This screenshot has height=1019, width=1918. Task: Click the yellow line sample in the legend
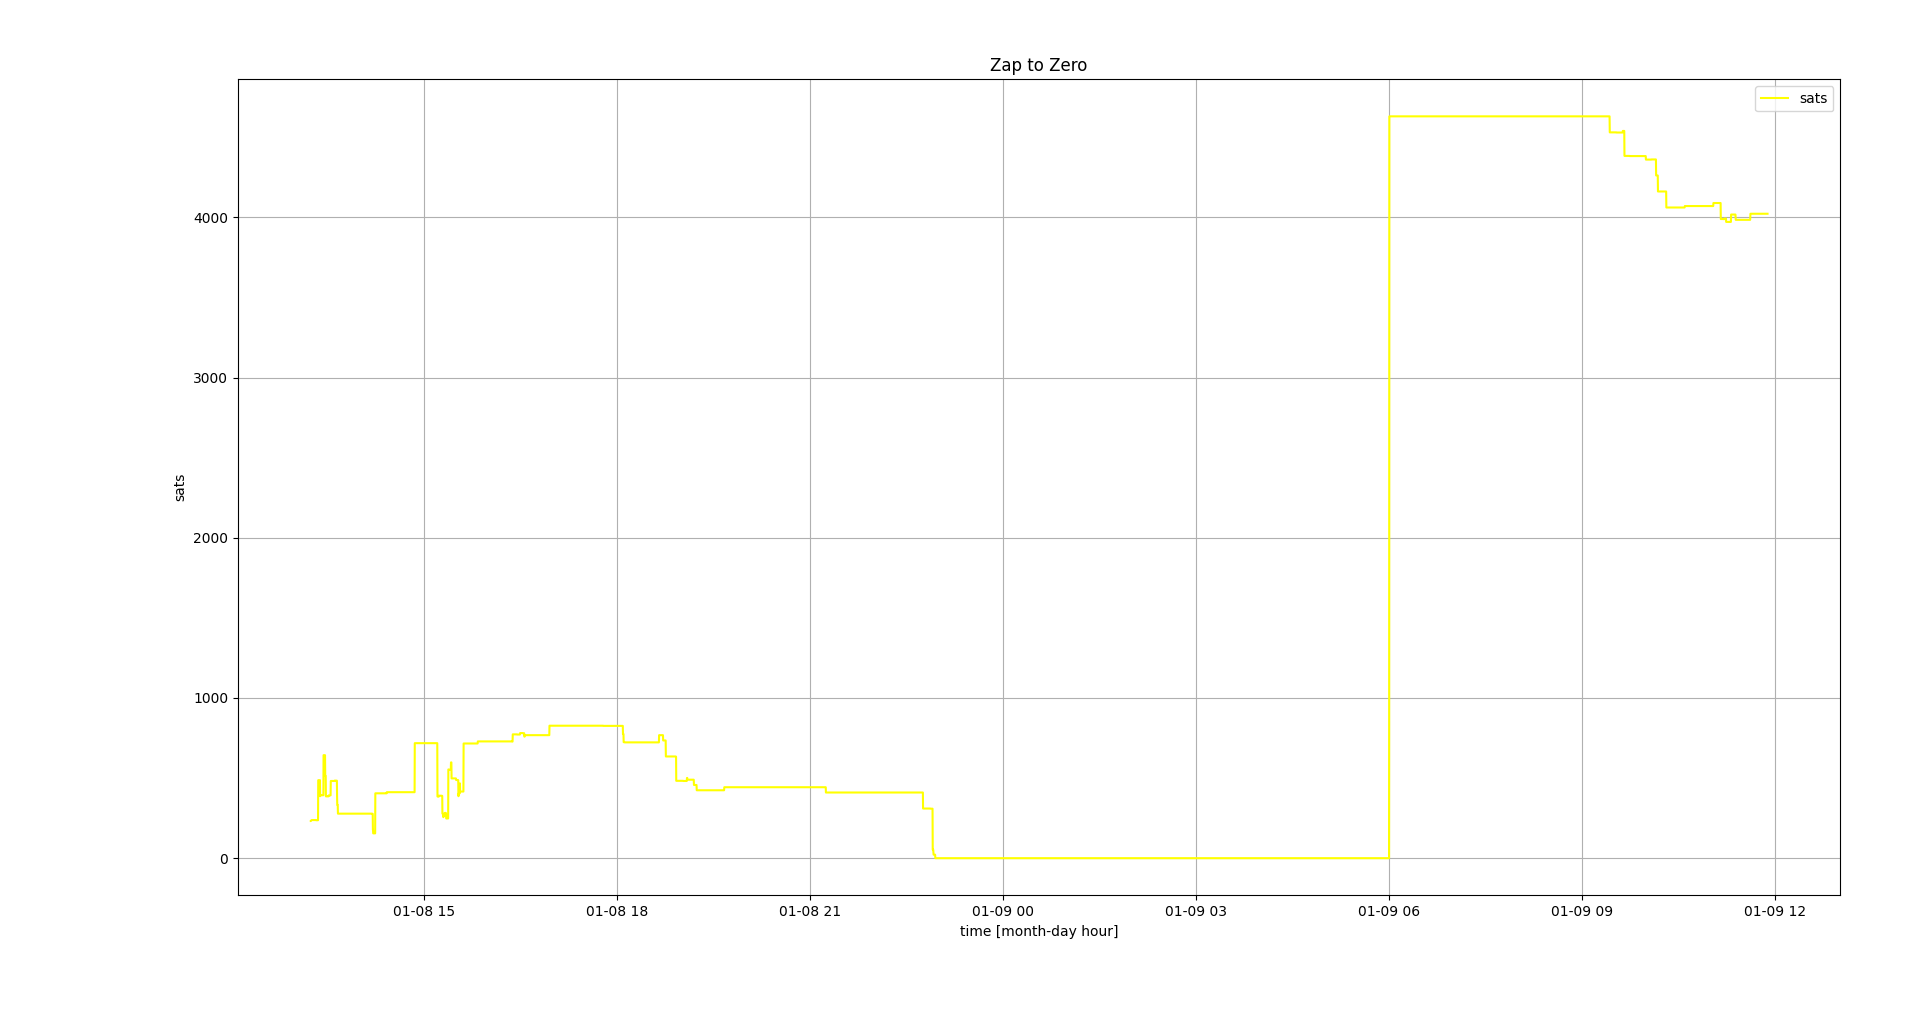[1774, 99]
